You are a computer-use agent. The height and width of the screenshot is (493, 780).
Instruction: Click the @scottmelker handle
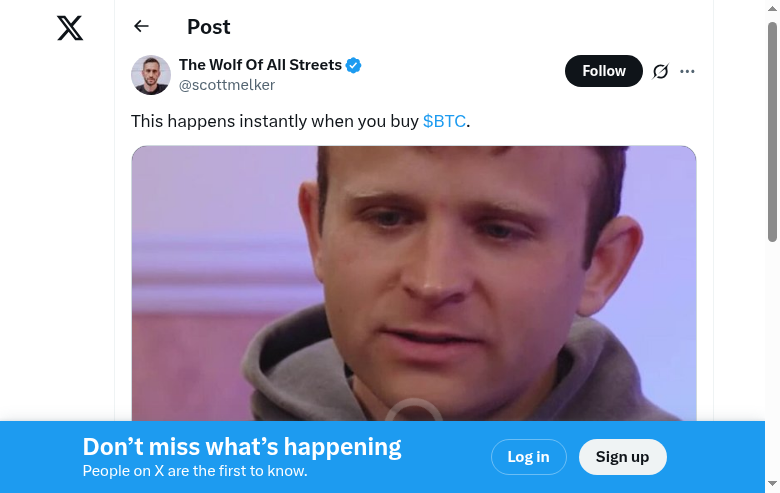[227, 86]
